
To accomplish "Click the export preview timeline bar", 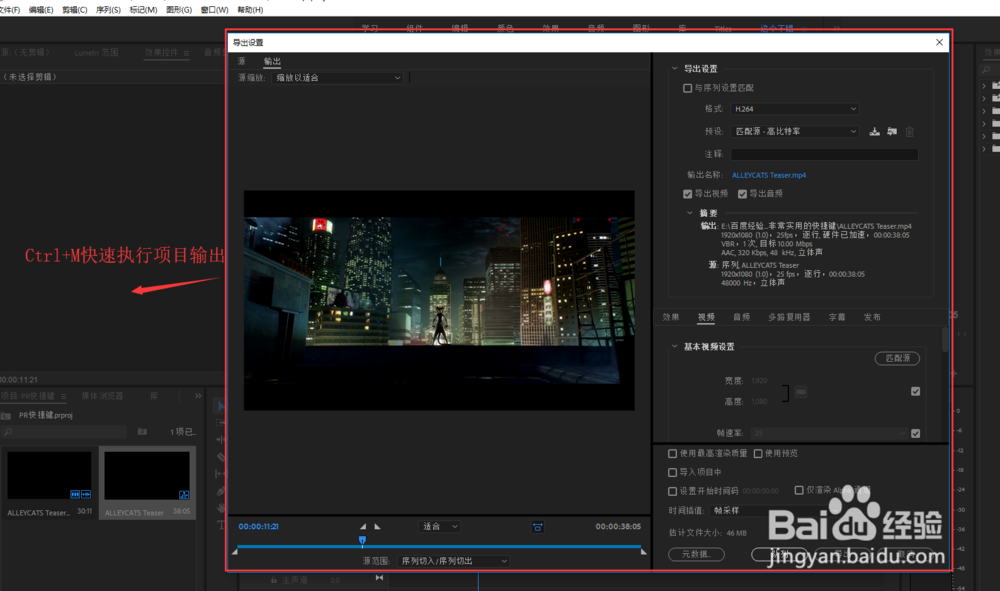I will pyautogui.click(x=439, y=546).
